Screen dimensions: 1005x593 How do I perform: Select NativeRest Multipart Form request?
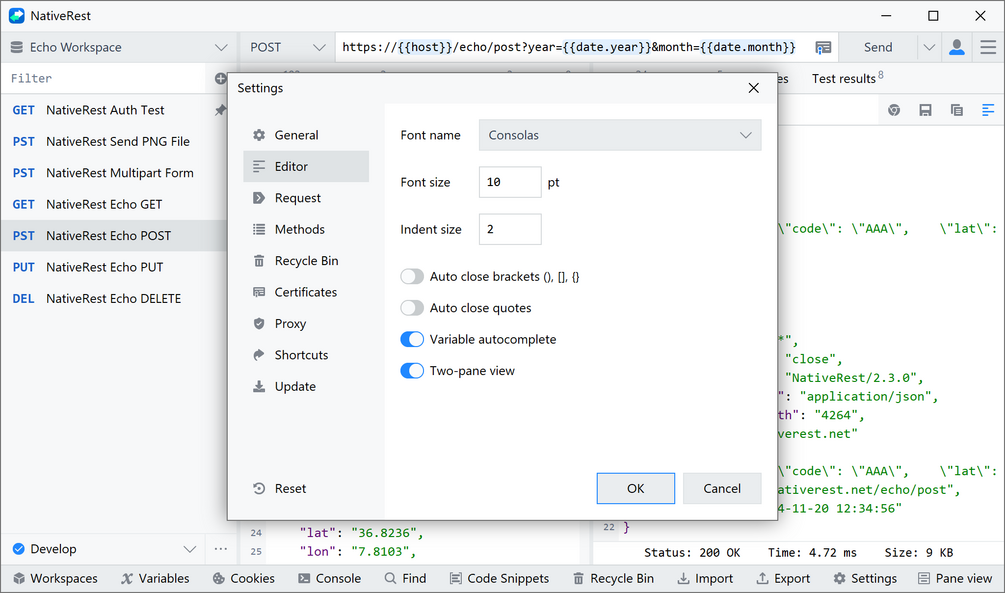[114, 173]
